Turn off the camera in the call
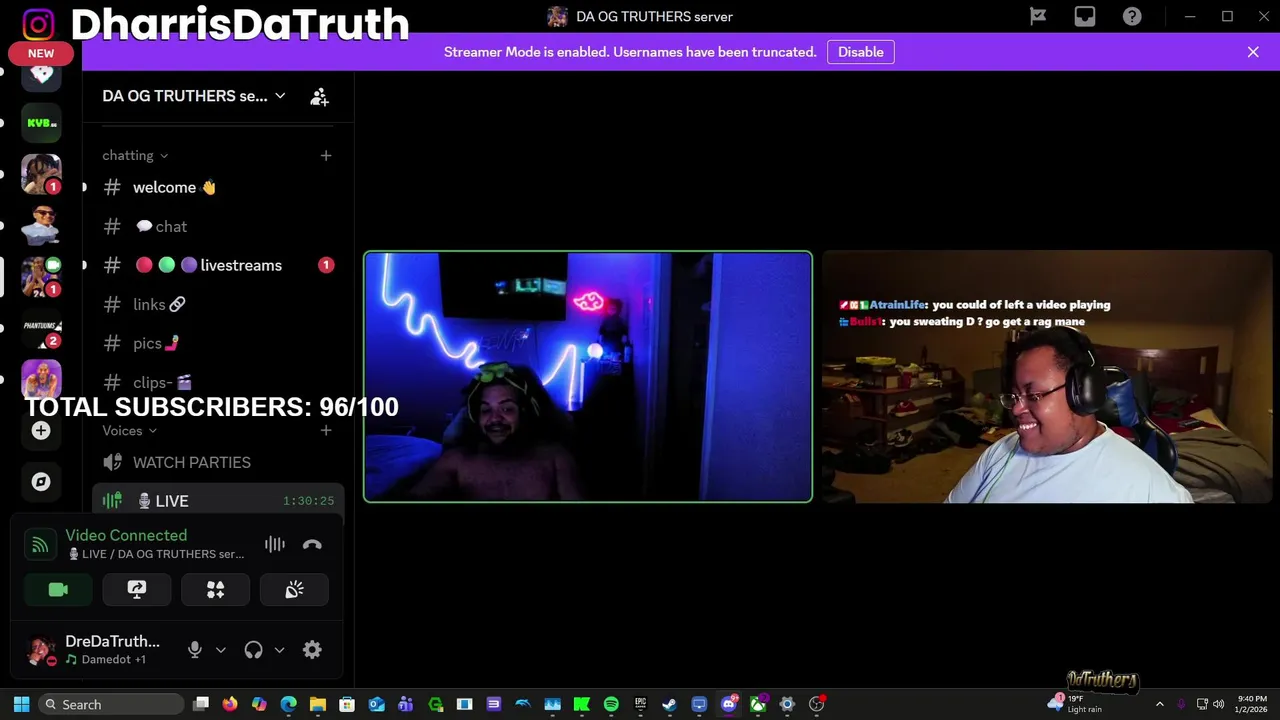 tap(58, 590)
